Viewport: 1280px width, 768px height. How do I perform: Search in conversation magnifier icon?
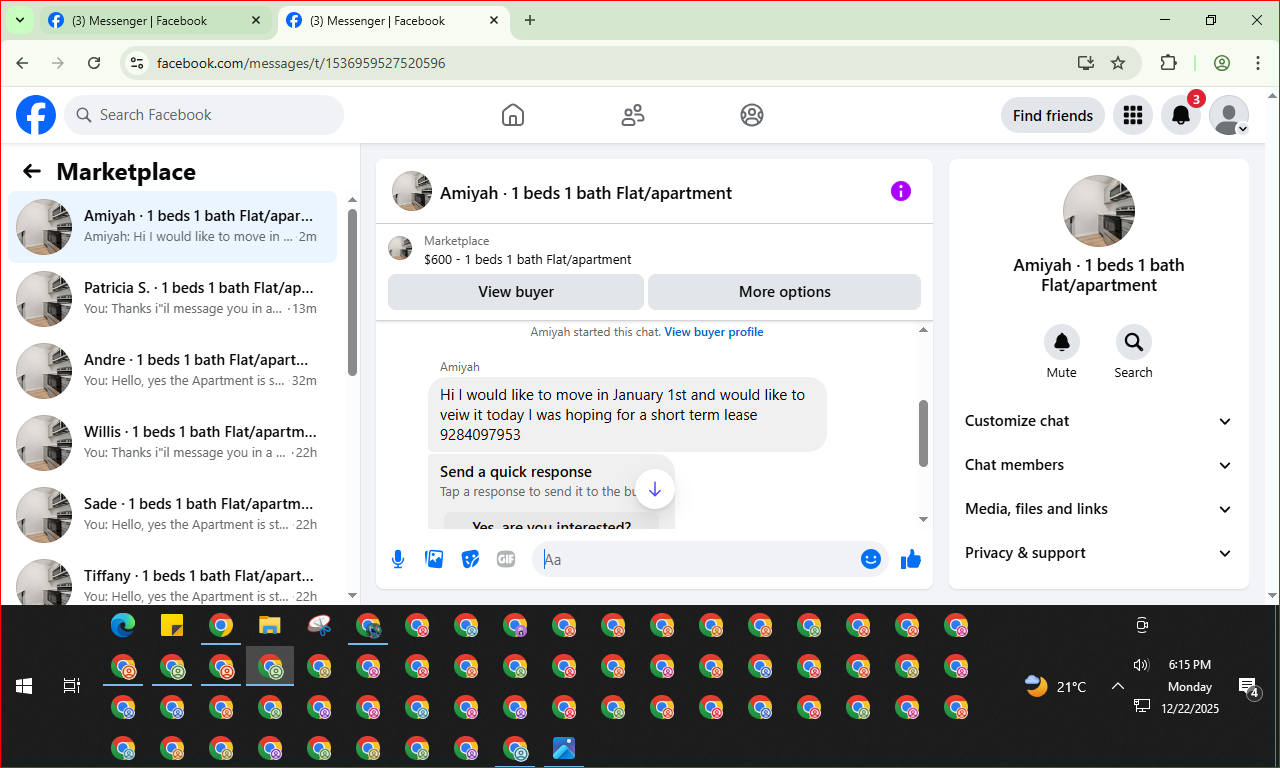point(1134,342)
